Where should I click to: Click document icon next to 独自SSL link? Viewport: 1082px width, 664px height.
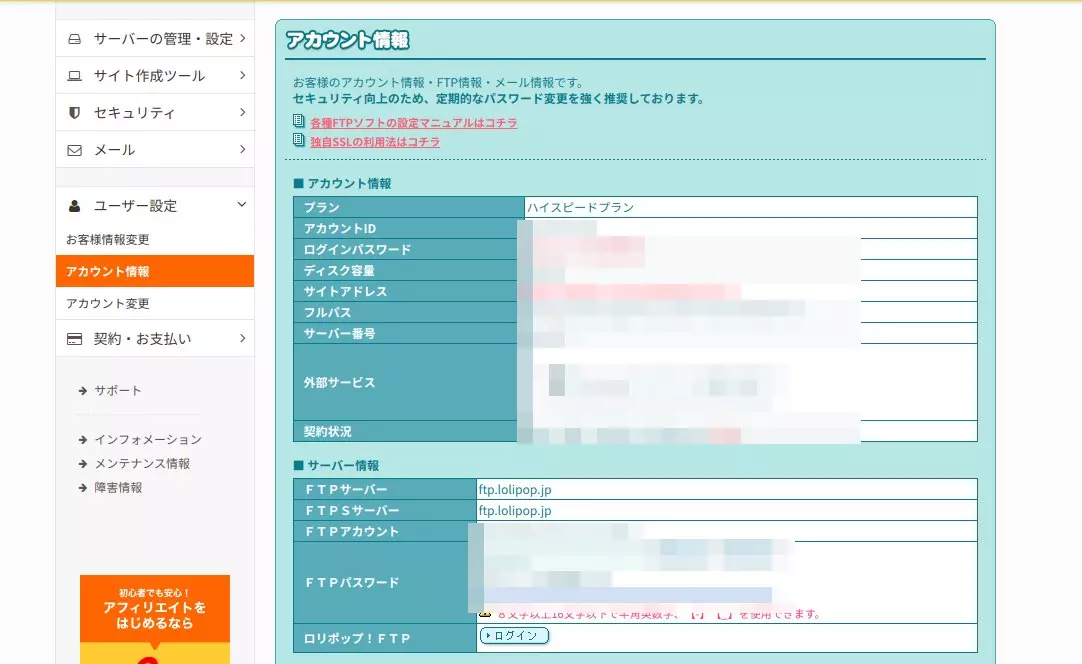point(298,141)
